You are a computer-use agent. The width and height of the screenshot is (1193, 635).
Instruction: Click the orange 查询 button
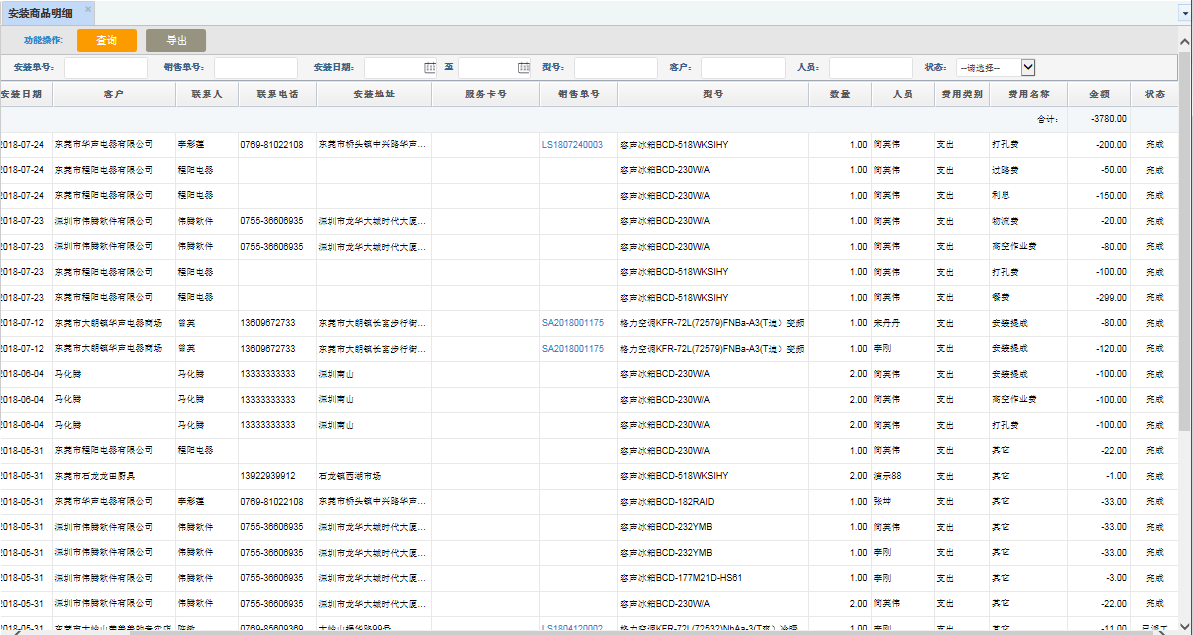coord(107,40)
